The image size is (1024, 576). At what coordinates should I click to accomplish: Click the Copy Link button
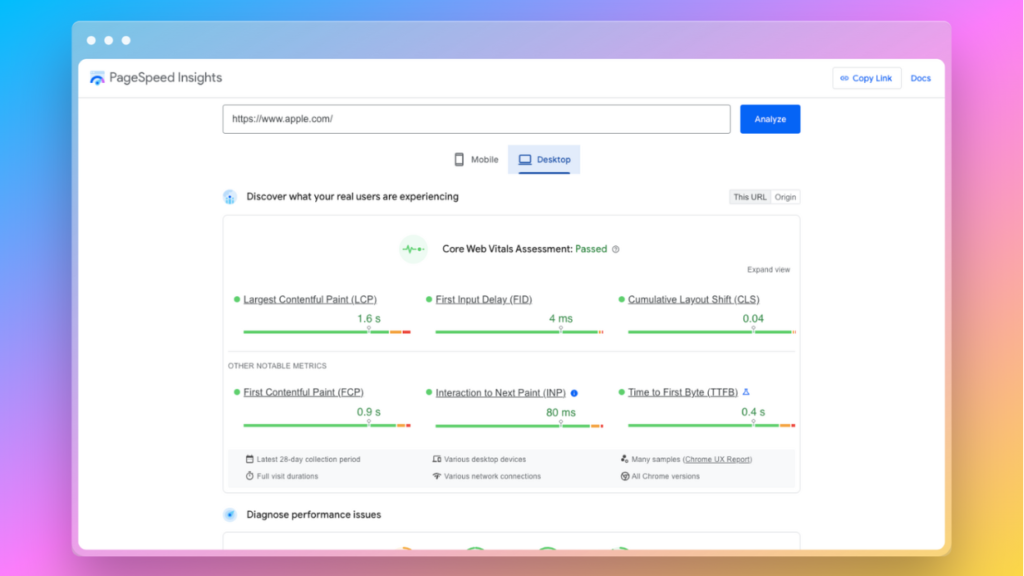click(867, 78)
